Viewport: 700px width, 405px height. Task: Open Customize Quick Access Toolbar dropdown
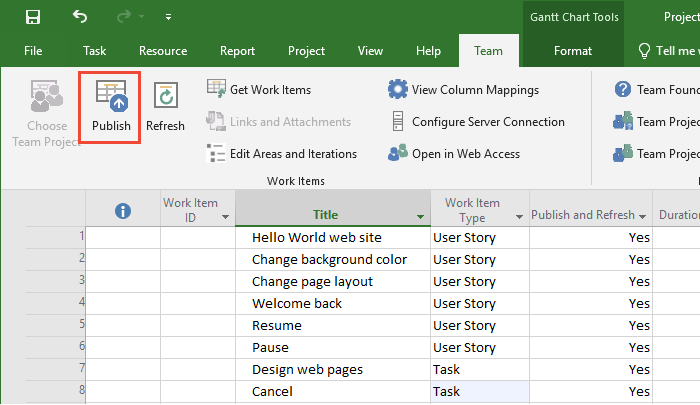168,17
